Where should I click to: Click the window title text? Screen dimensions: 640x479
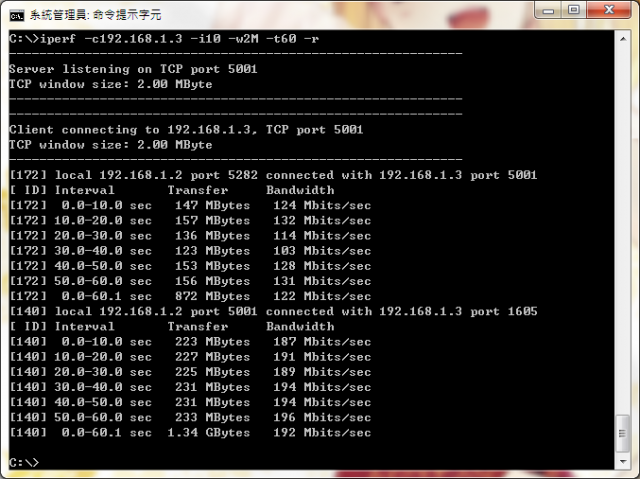pos(96,15)
